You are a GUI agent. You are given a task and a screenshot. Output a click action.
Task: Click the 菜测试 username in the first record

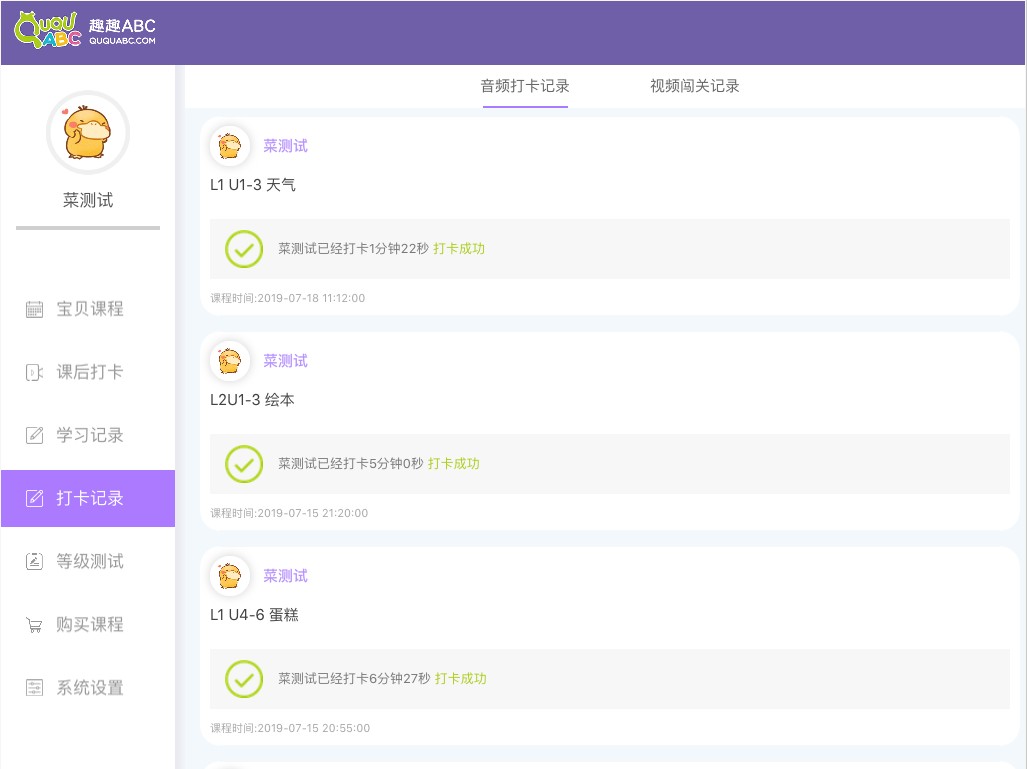click(285, 146)
